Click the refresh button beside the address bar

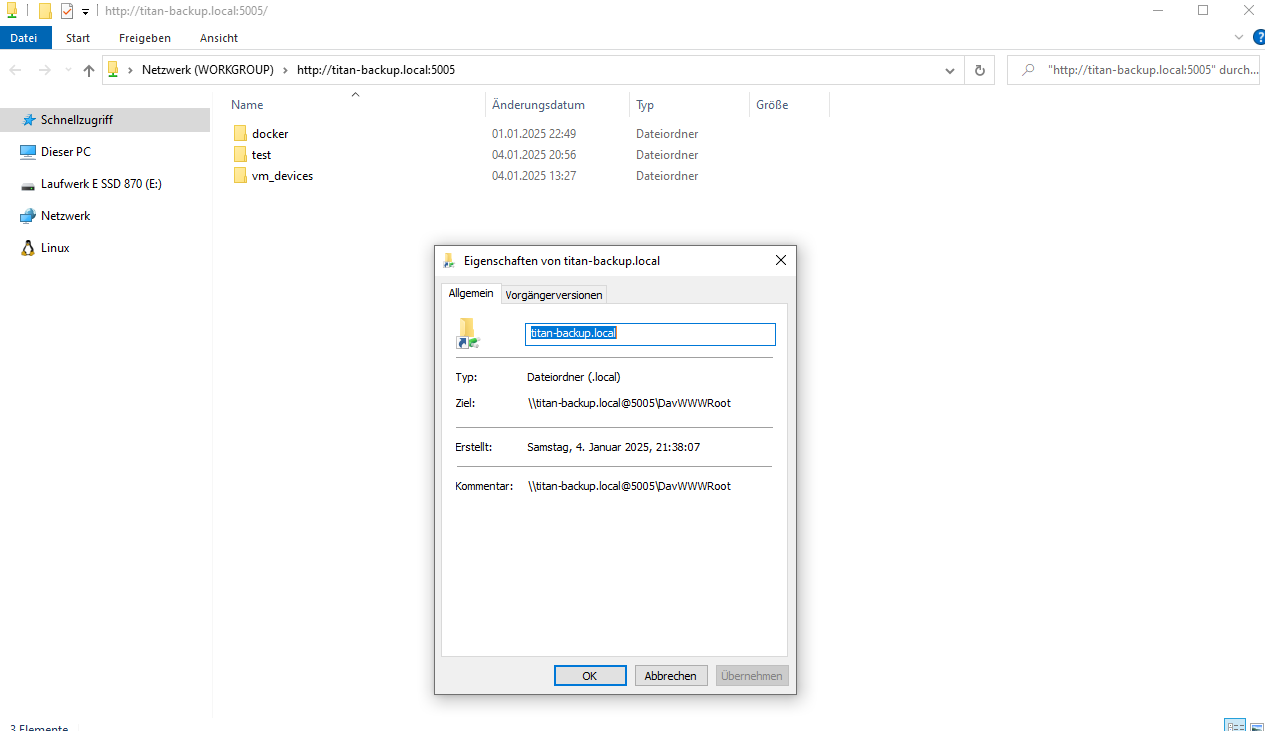pos(979,70)
